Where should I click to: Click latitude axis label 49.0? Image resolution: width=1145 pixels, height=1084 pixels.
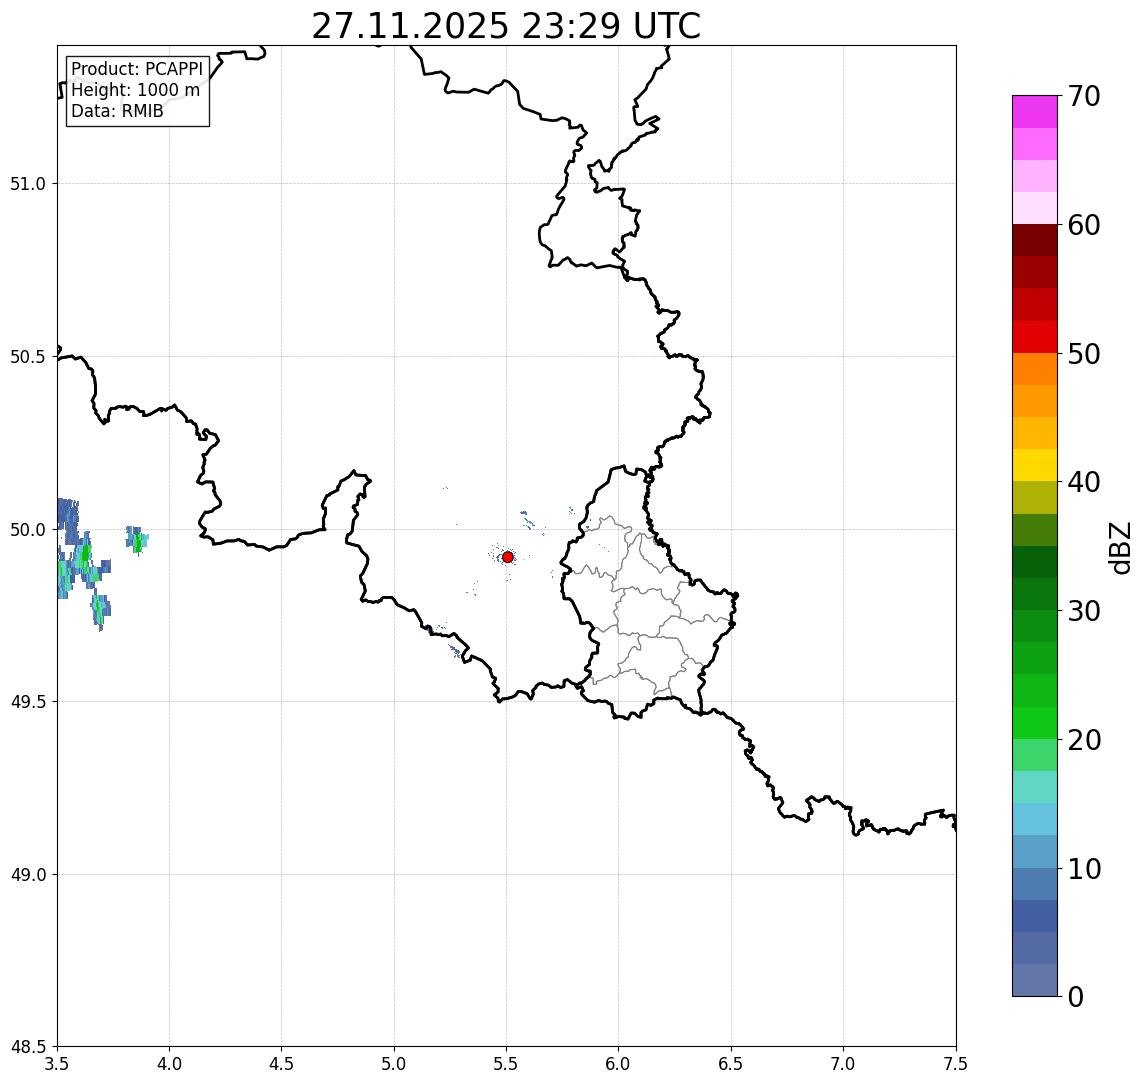(x=28, y=874)
